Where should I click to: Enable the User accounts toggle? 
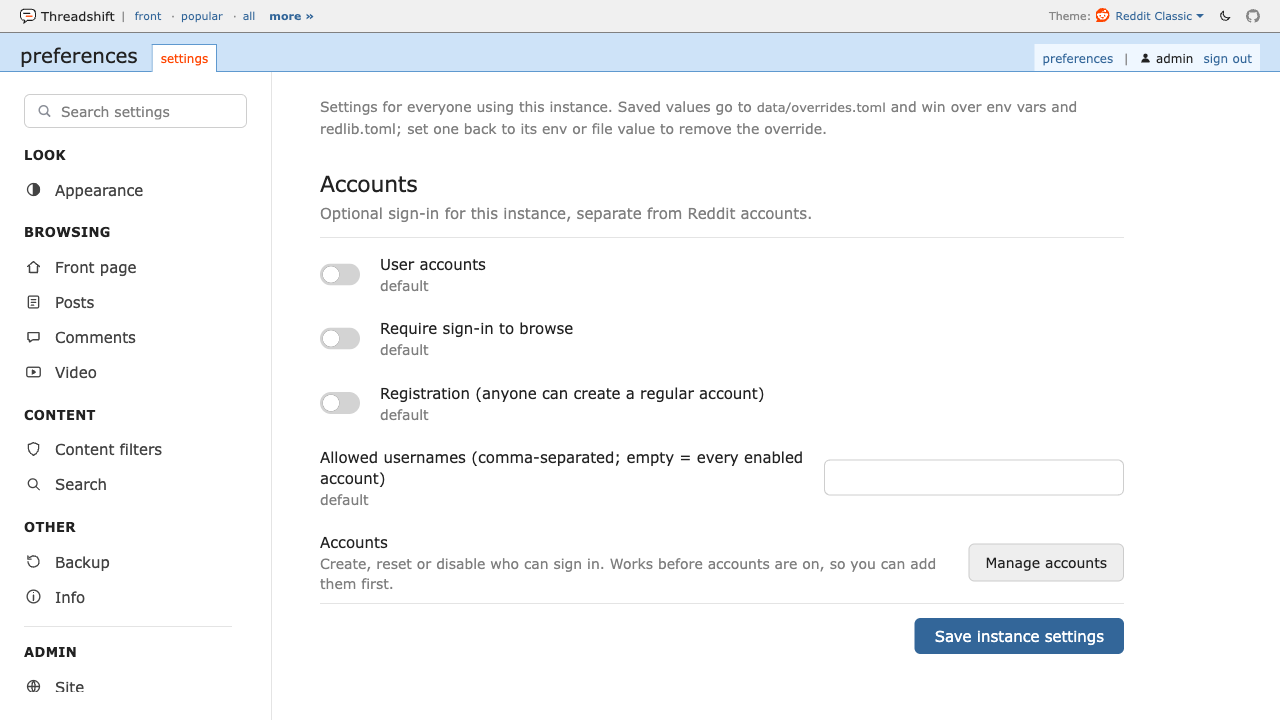pyautogui.click(x=340, y=274)
